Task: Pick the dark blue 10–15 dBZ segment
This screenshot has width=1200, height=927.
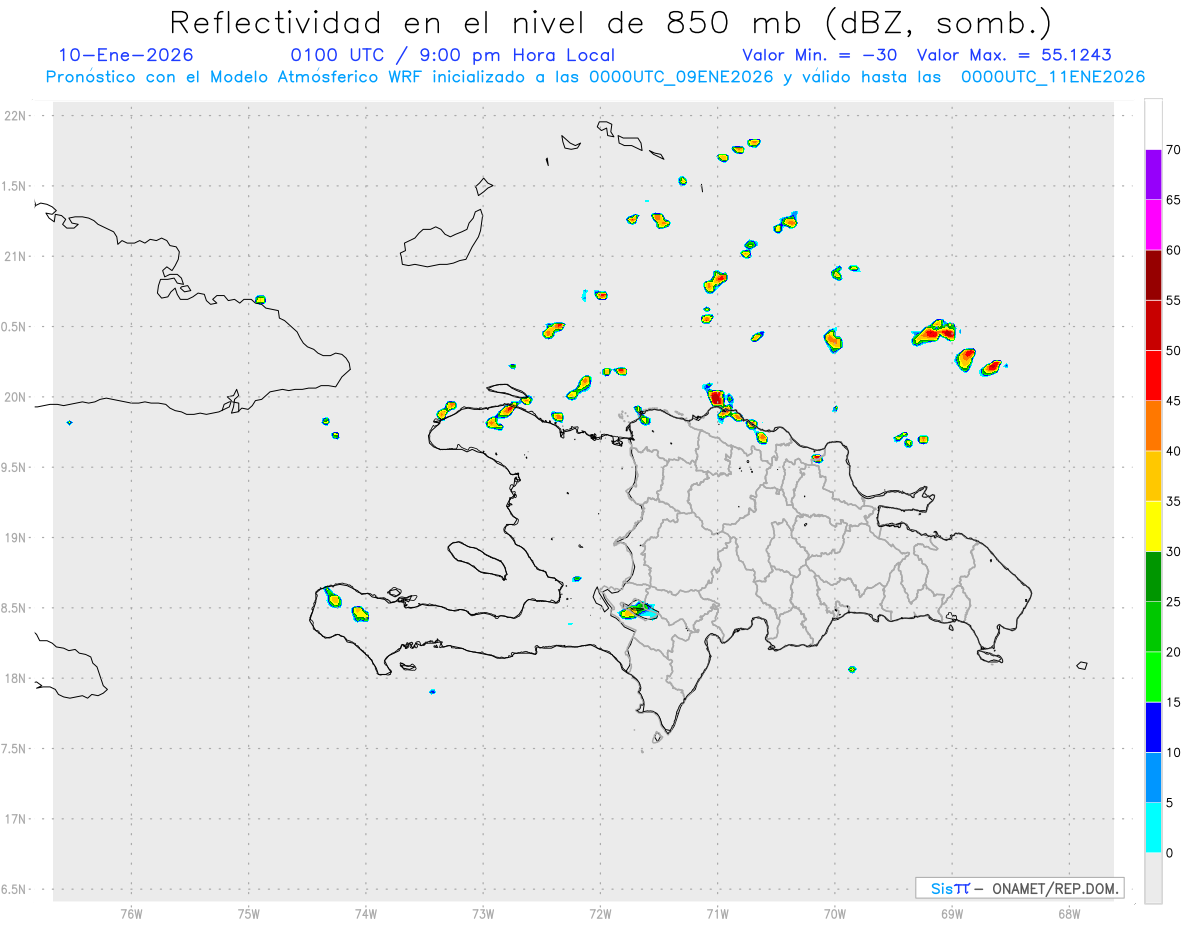Action: pos(1153,727)
